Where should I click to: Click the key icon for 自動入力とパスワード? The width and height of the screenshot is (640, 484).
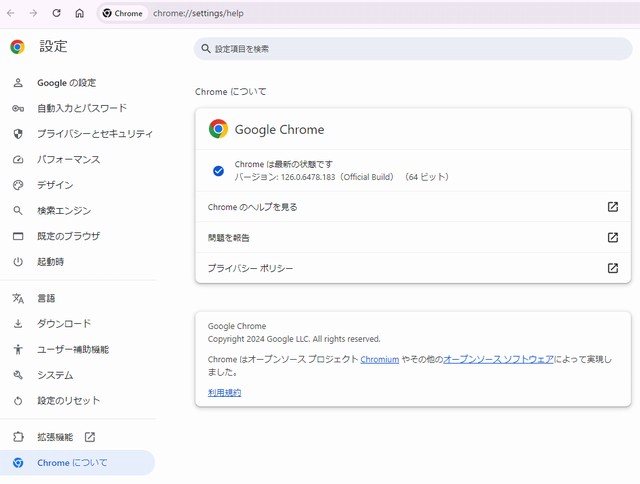18,109
